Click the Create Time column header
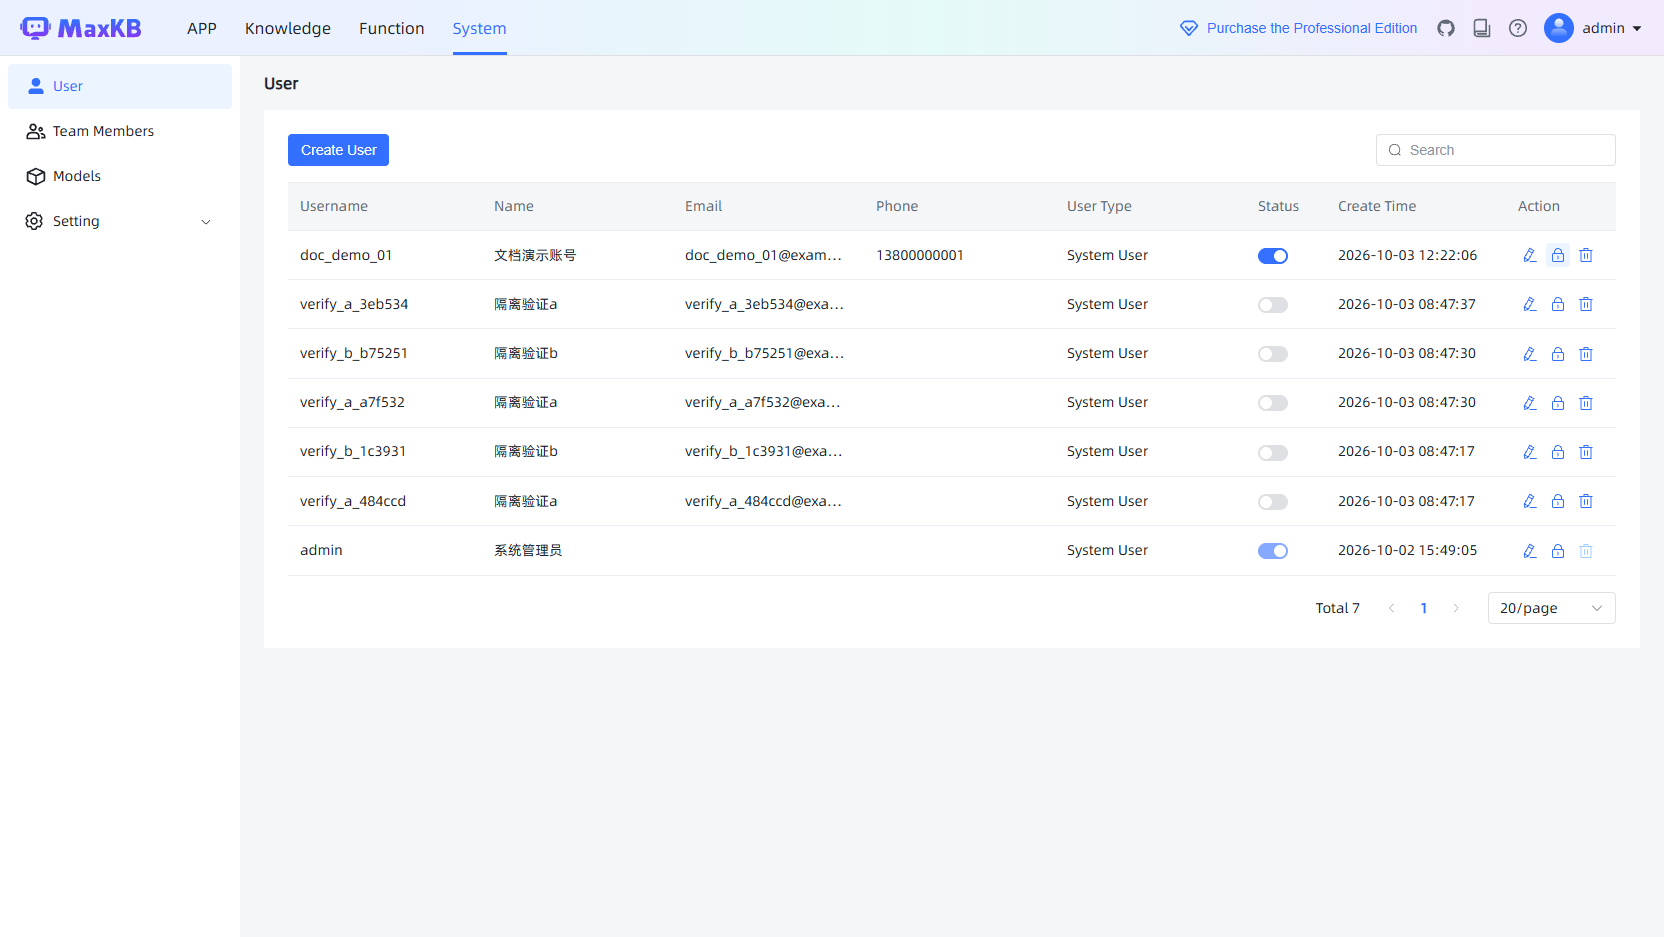Image resolution: width=1664 pixels, height=937 pixels. (1377, 206)
